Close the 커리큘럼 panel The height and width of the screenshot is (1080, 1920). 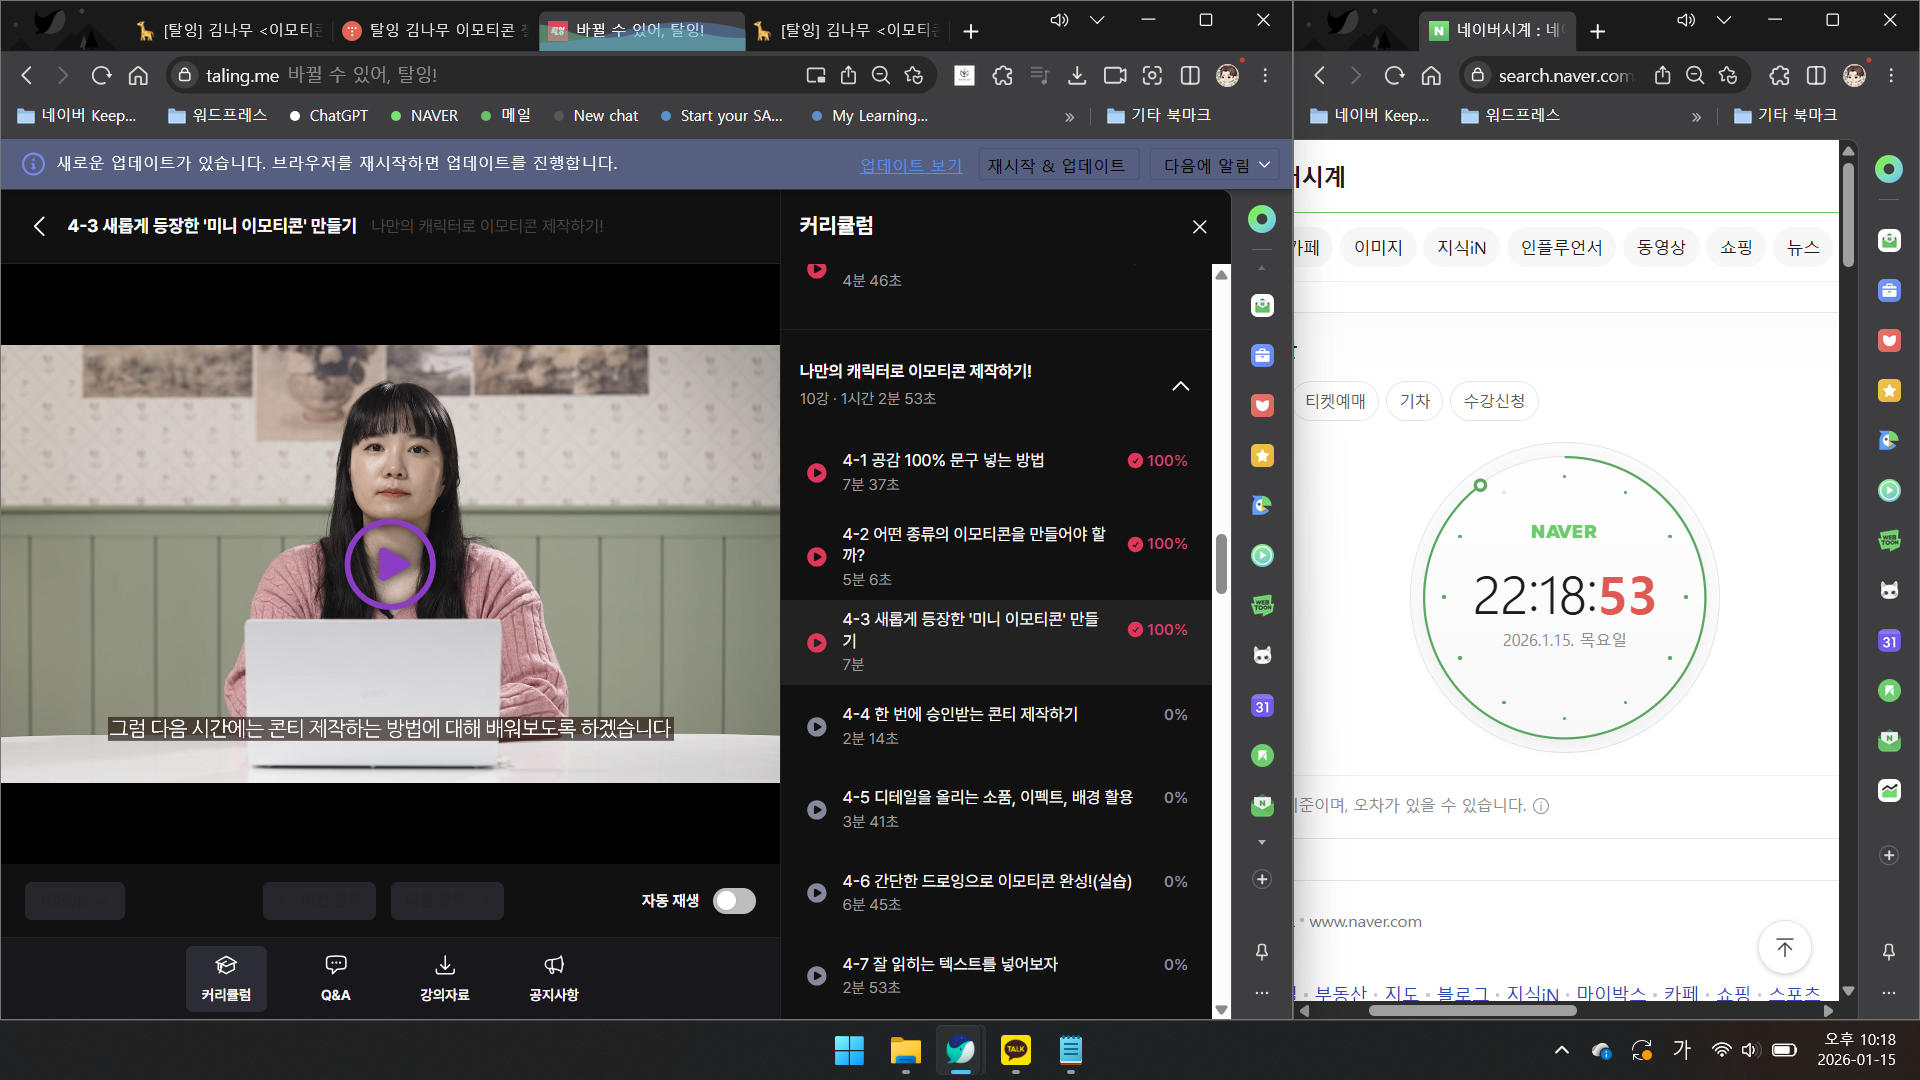pos(1199,227)
